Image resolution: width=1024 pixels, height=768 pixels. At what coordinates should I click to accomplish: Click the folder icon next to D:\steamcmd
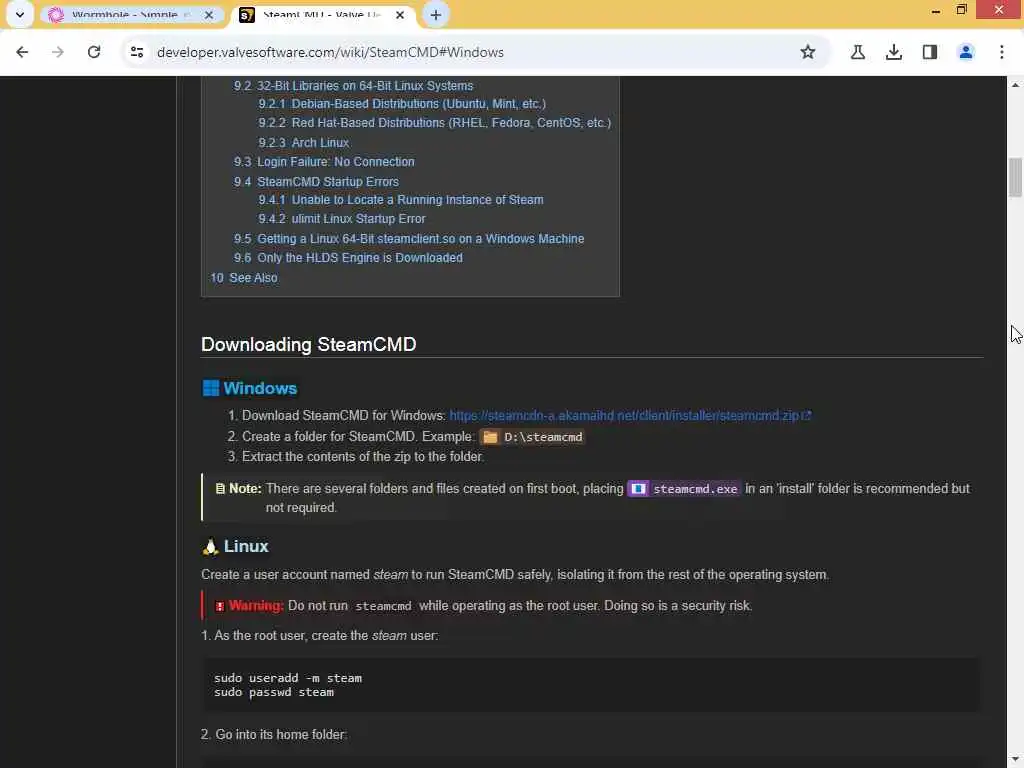(x=490, y=437)
